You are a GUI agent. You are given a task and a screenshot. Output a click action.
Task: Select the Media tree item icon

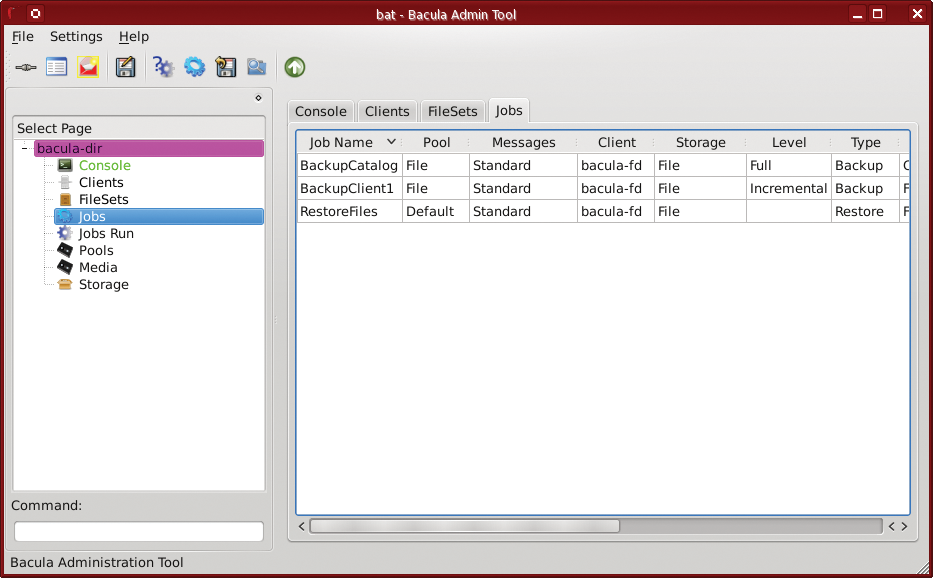[67, 267]
